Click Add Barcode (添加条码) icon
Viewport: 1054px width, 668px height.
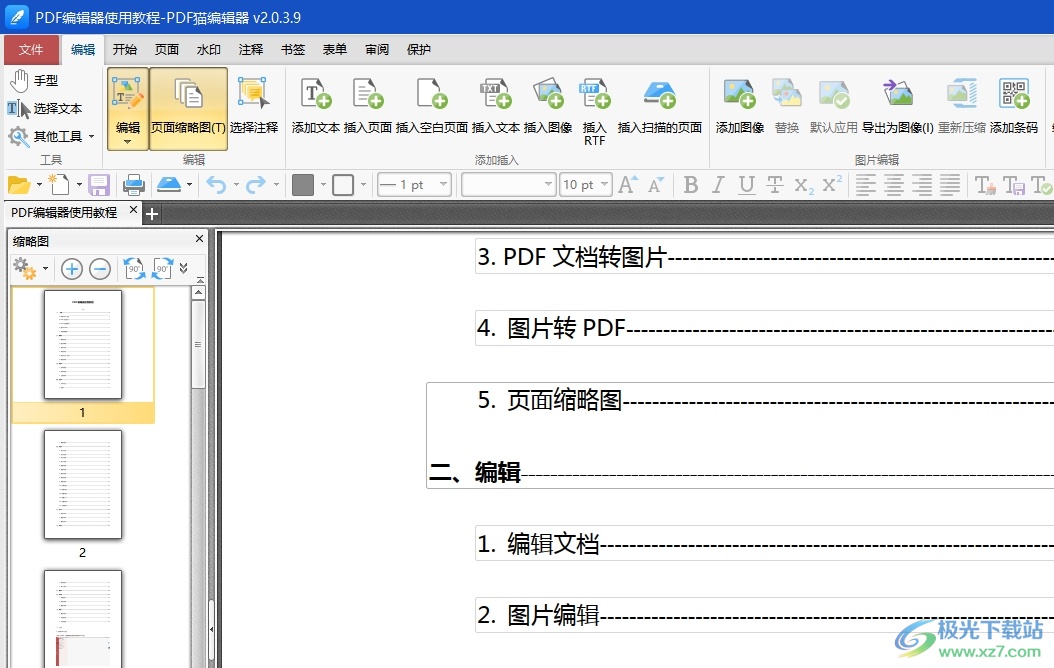(1014, 108)
